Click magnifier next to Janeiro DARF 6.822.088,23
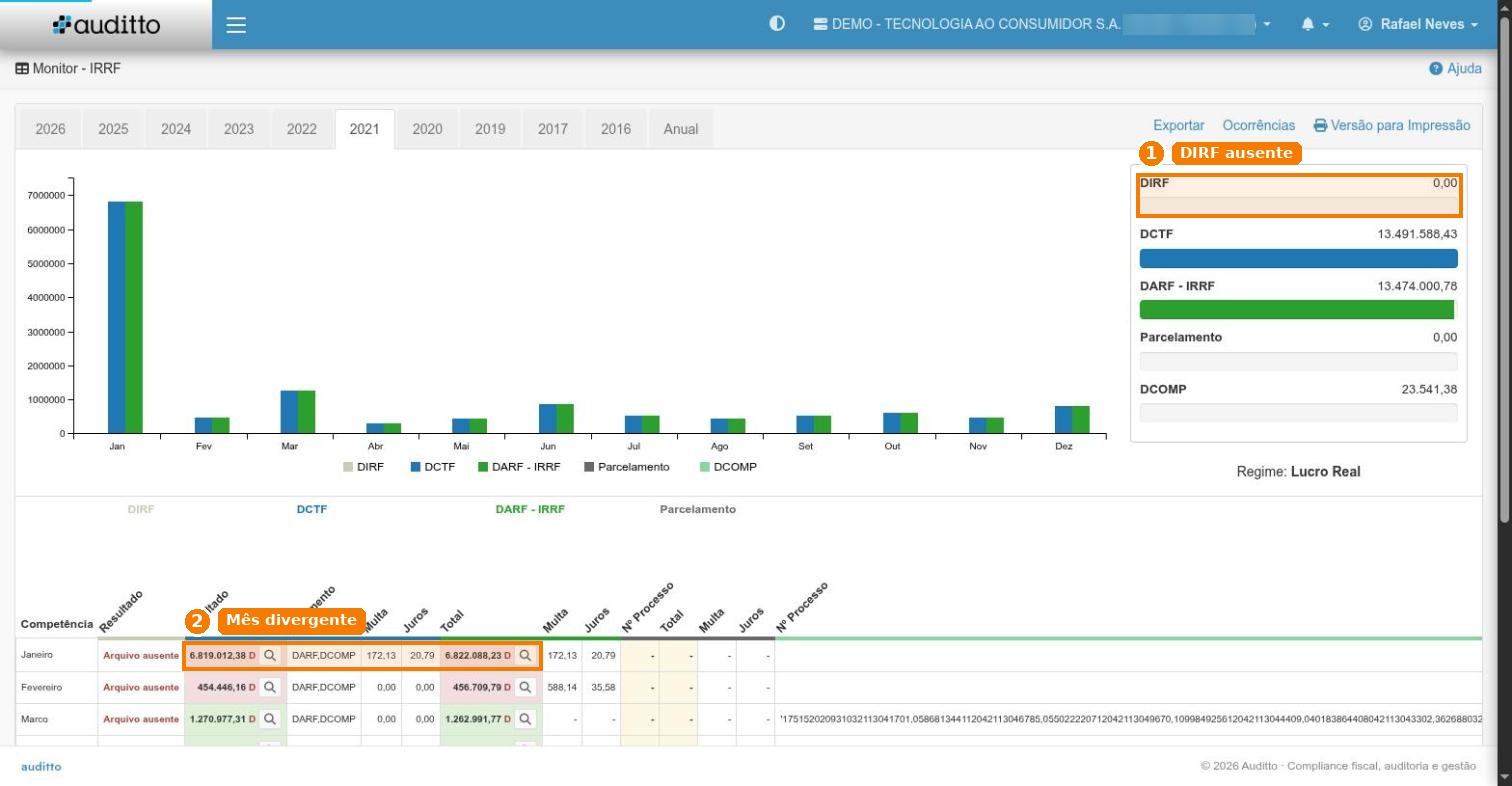1512x786 pixels. coord(525,656)
